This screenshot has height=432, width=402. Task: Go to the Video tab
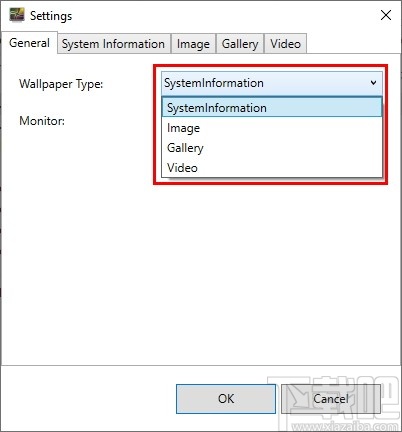coord(285,44)
